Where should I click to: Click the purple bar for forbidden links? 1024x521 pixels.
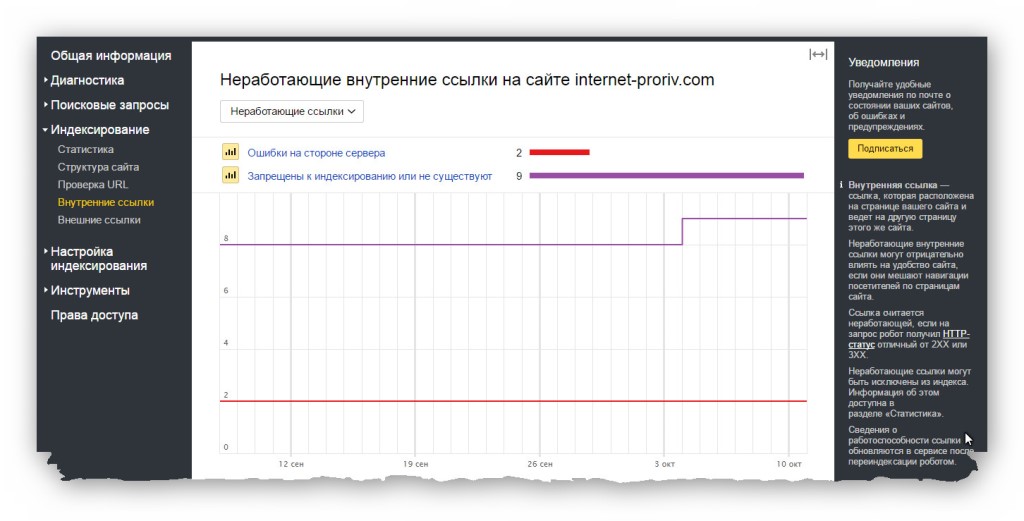click(666, 176)
